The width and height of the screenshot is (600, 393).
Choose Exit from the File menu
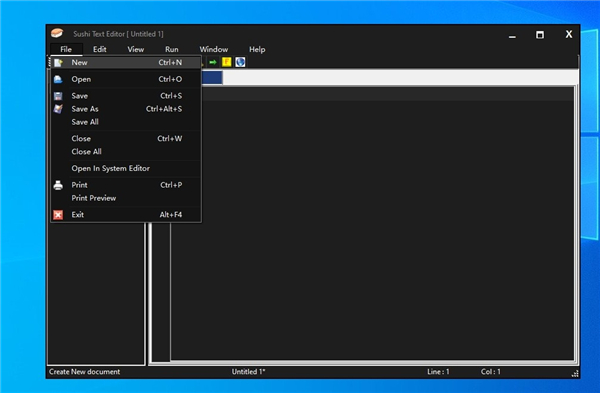[126, 215]
